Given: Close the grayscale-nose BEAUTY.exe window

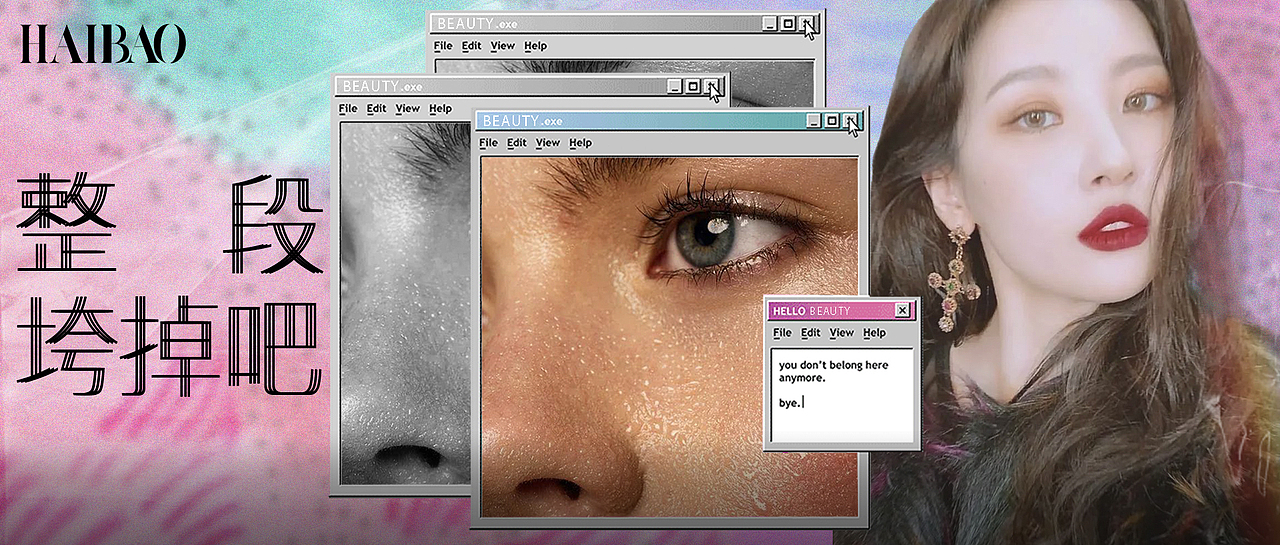Looking at the screenshot, I should click(711, 87).
